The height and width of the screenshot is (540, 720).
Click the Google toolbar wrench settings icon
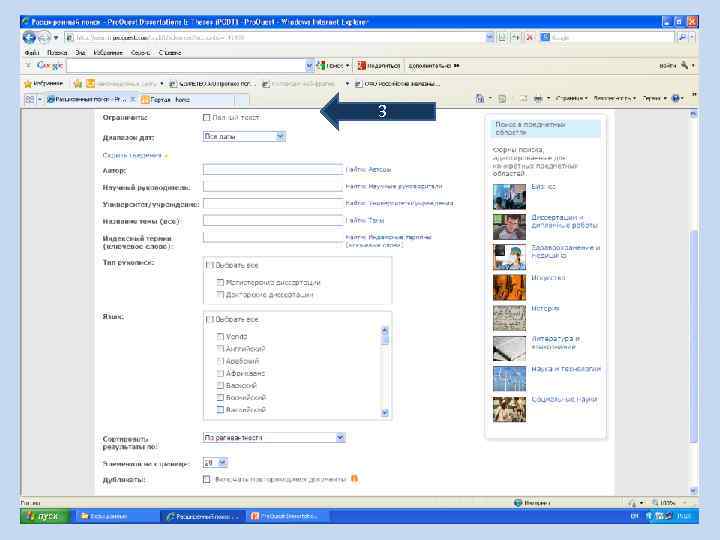684,66
